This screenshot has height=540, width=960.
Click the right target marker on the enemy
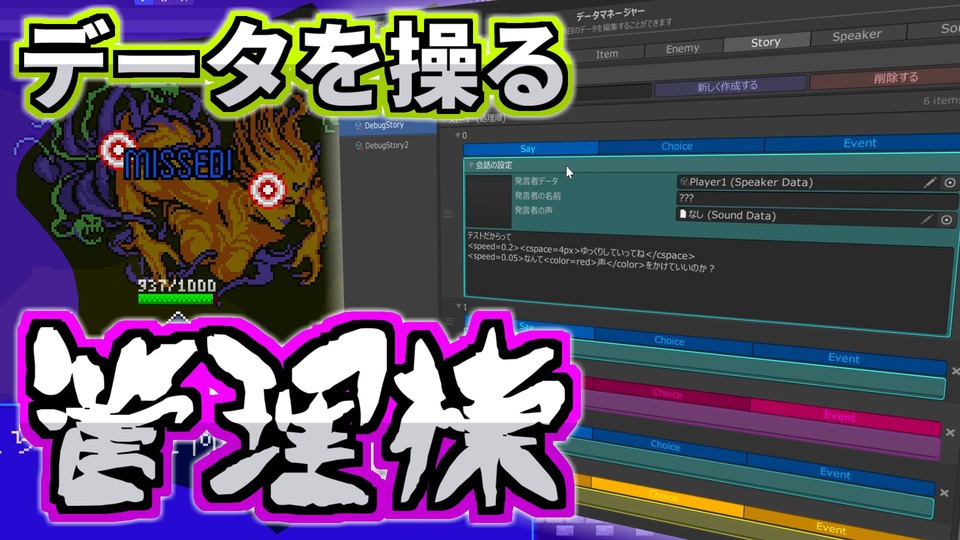[x=268, y=189]
